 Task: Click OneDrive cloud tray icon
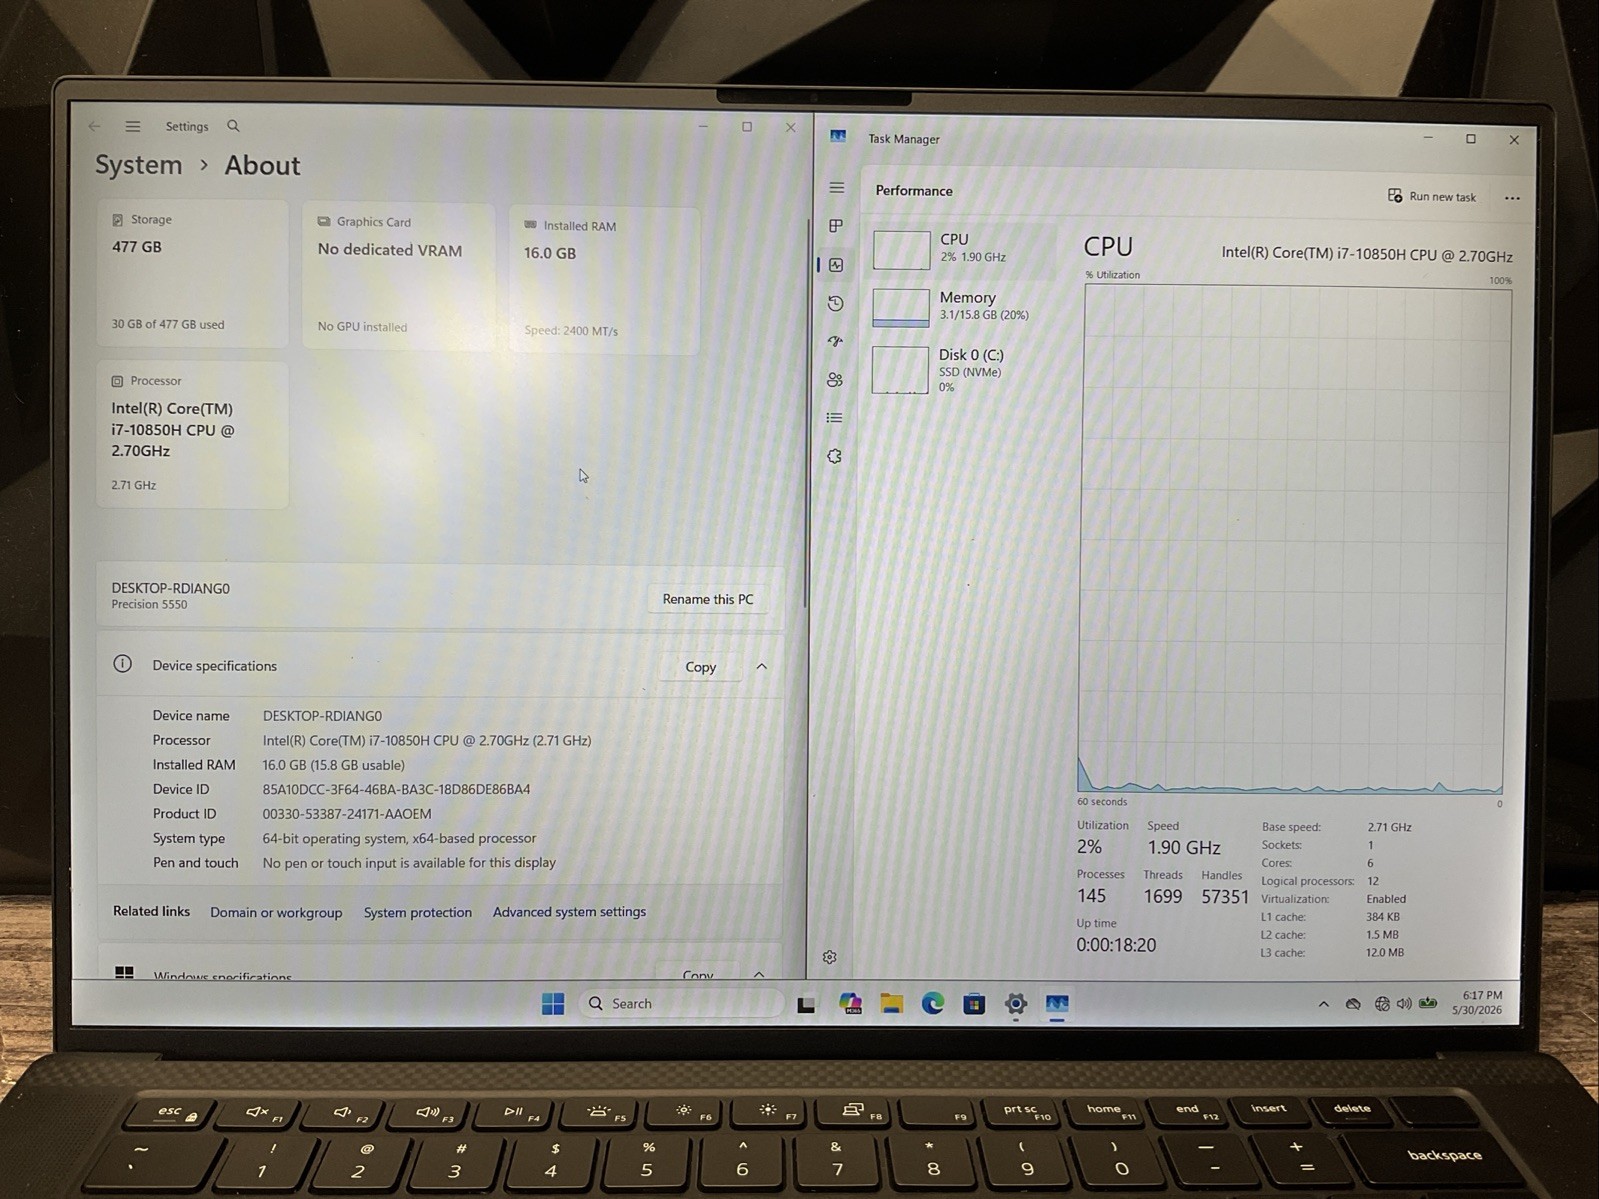click(1353, 1004)
